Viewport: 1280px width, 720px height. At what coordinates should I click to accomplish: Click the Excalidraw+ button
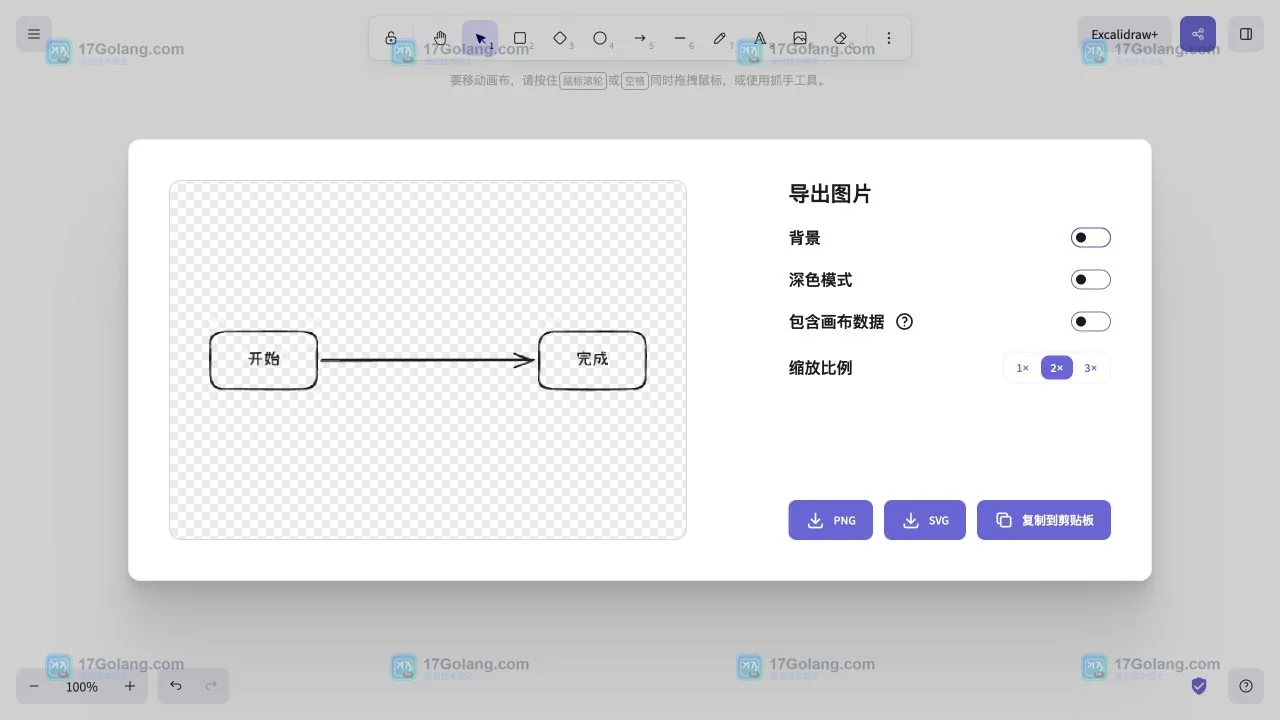(x=1125, y=34)
